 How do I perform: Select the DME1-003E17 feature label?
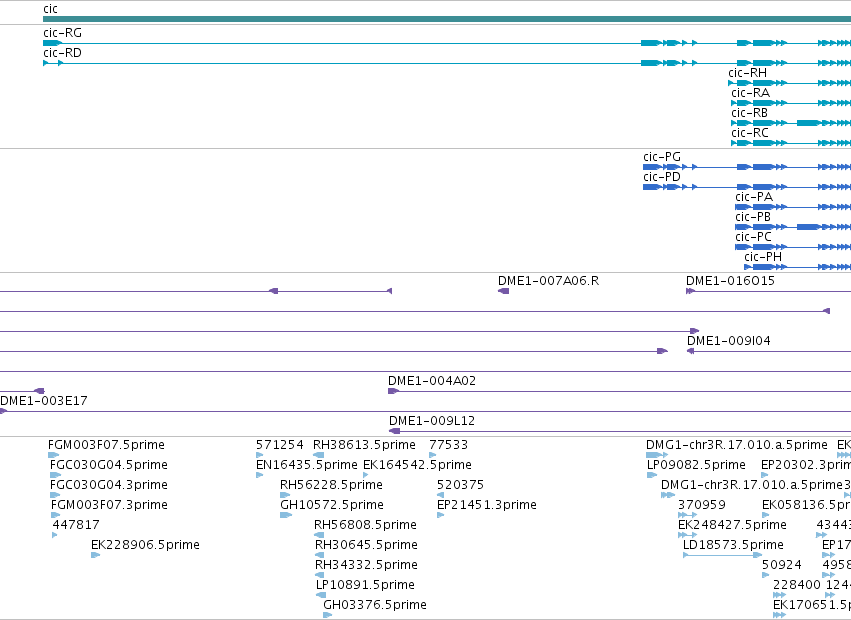[43, 401]
